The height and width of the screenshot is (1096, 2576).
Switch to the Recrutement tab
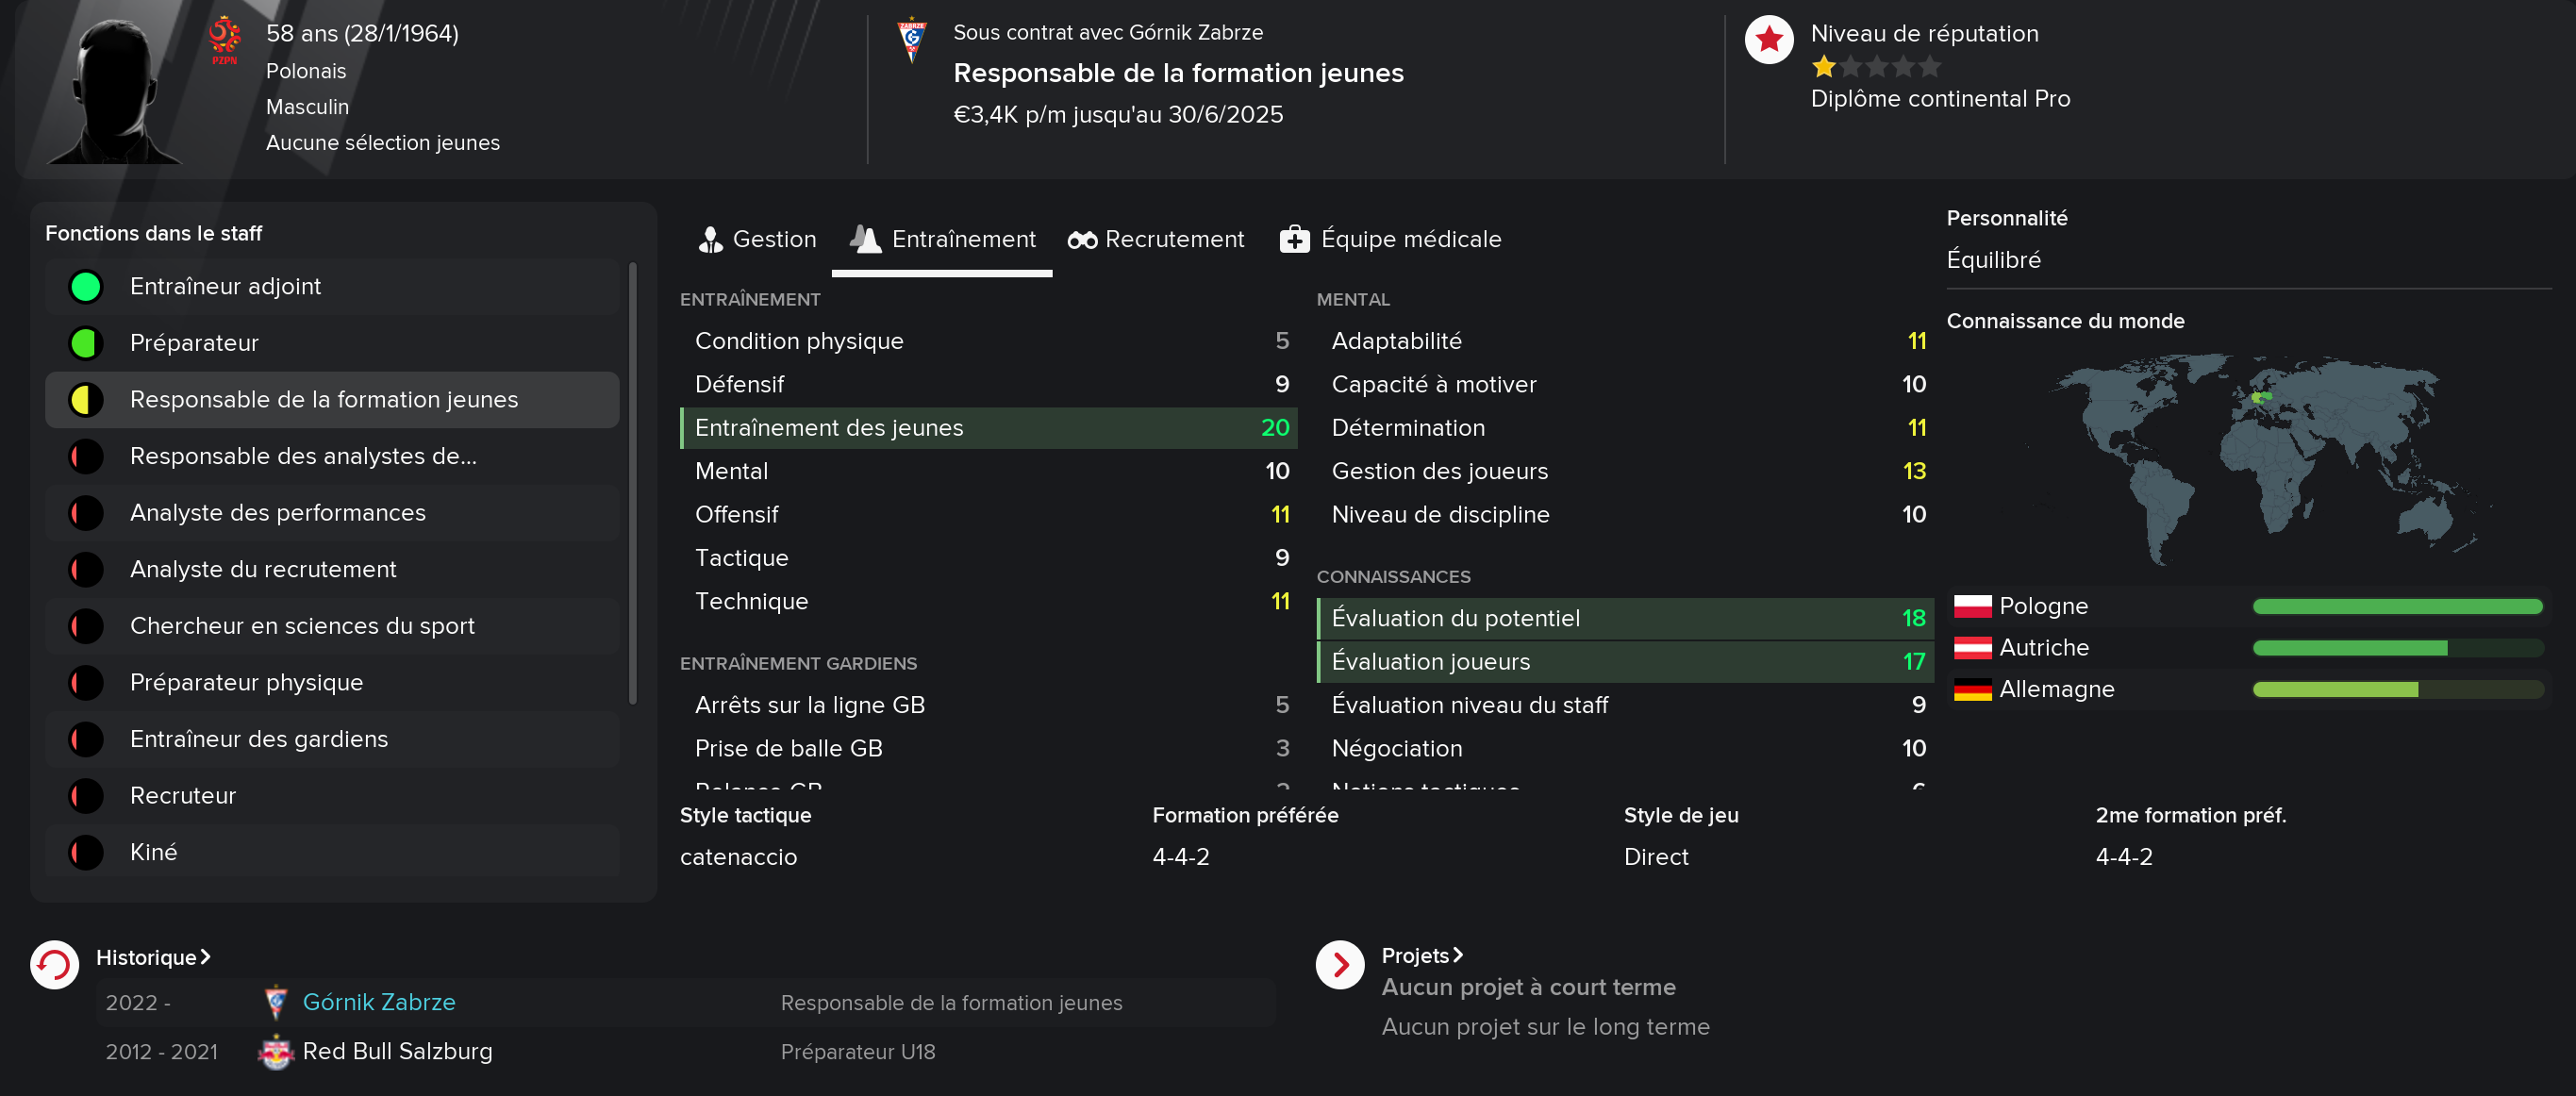coord(1156,240)
